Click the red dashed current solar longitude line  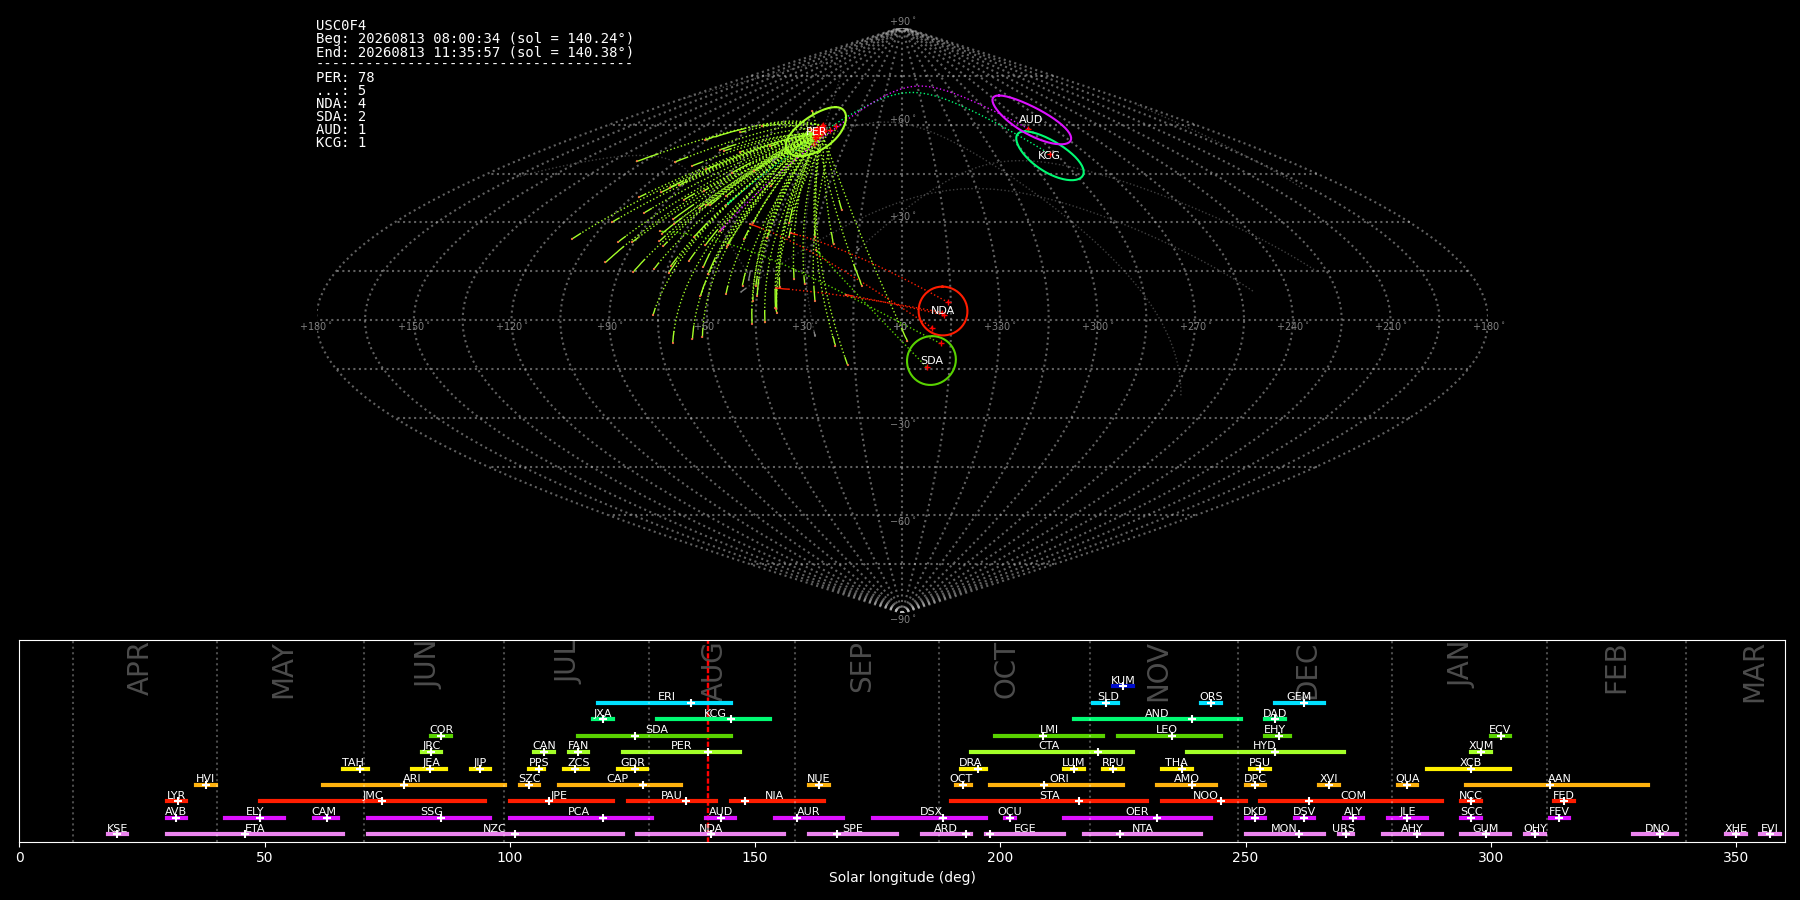[708, 741]
